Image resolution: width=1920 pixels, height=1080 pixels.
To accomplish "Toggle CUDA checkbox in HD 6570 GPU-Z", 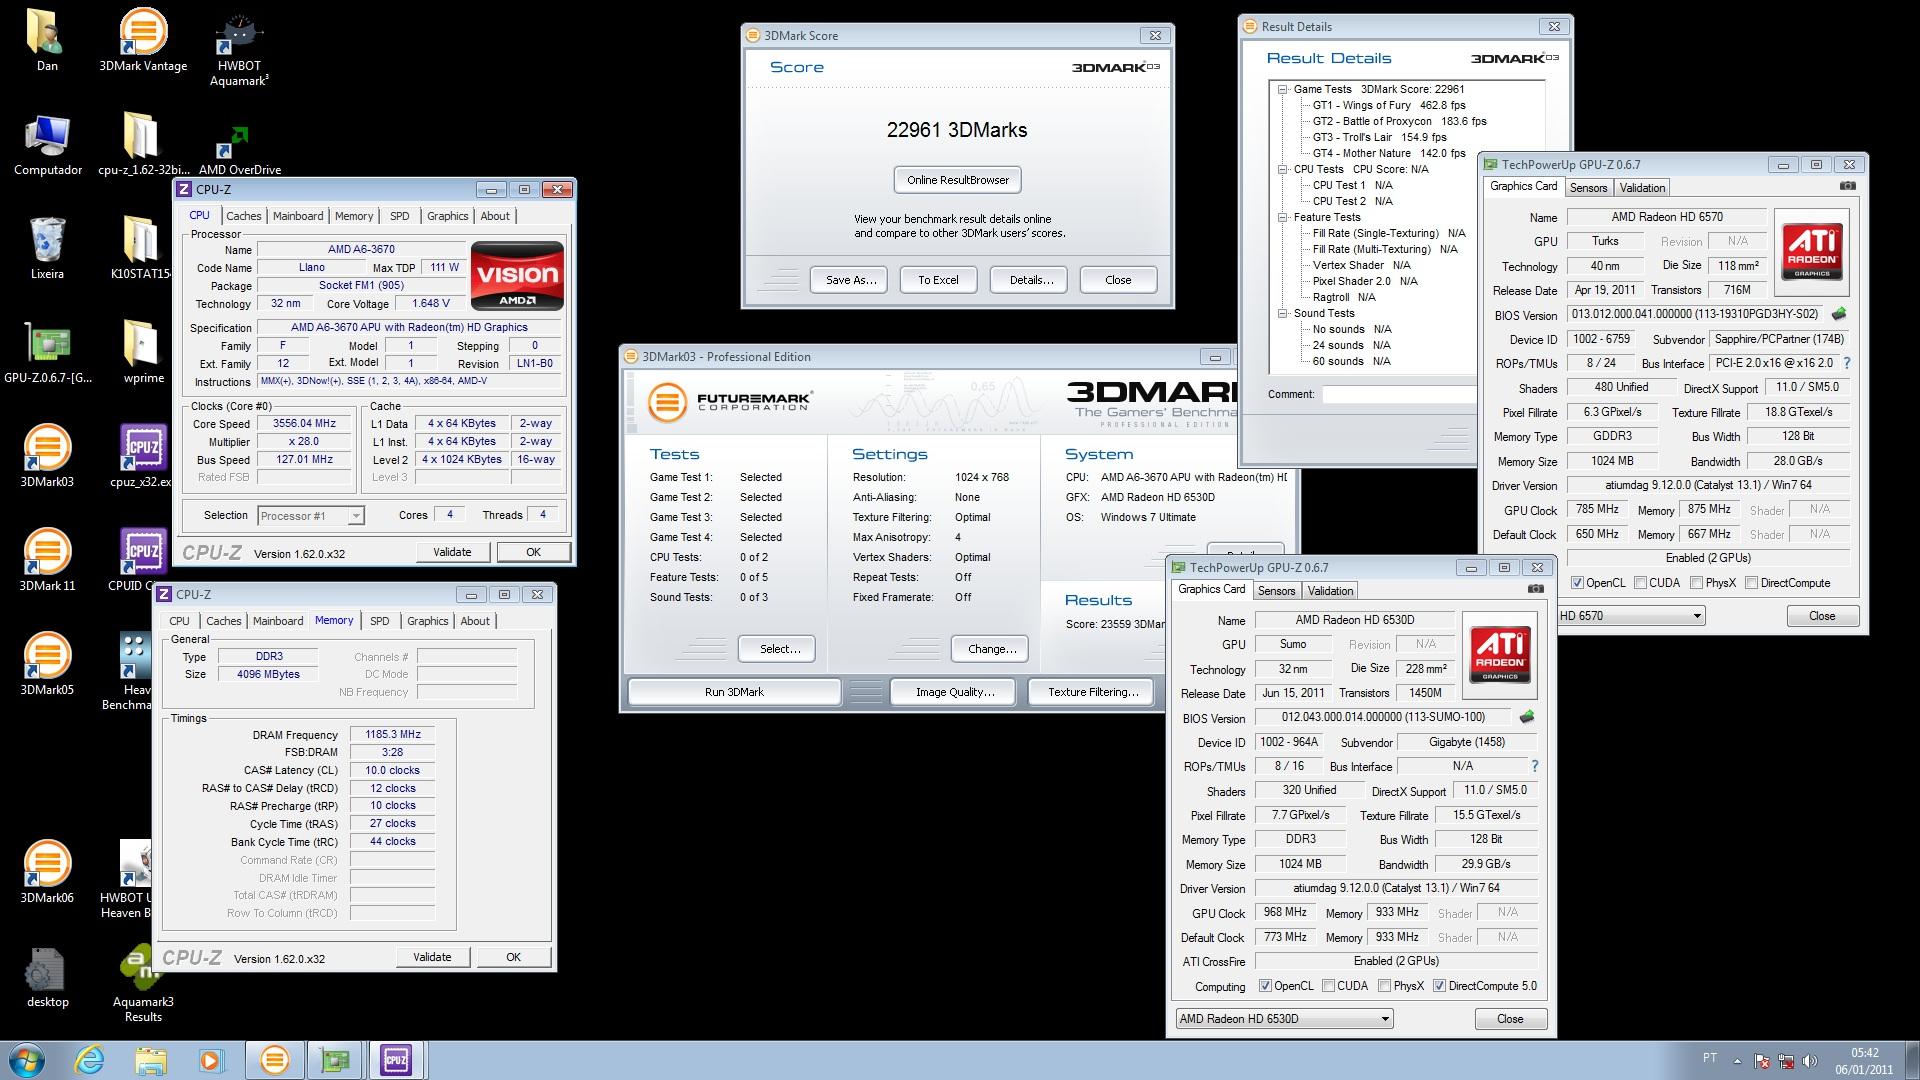I will (1640, 583).
